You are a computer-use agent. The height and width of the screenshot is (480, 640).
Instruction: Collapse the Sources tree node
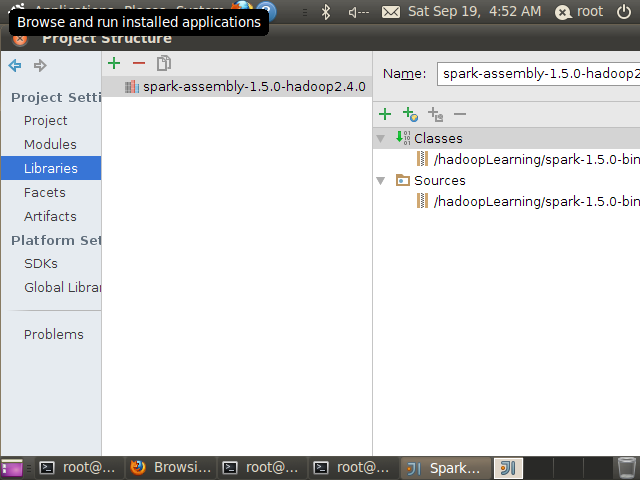[380, 181]
